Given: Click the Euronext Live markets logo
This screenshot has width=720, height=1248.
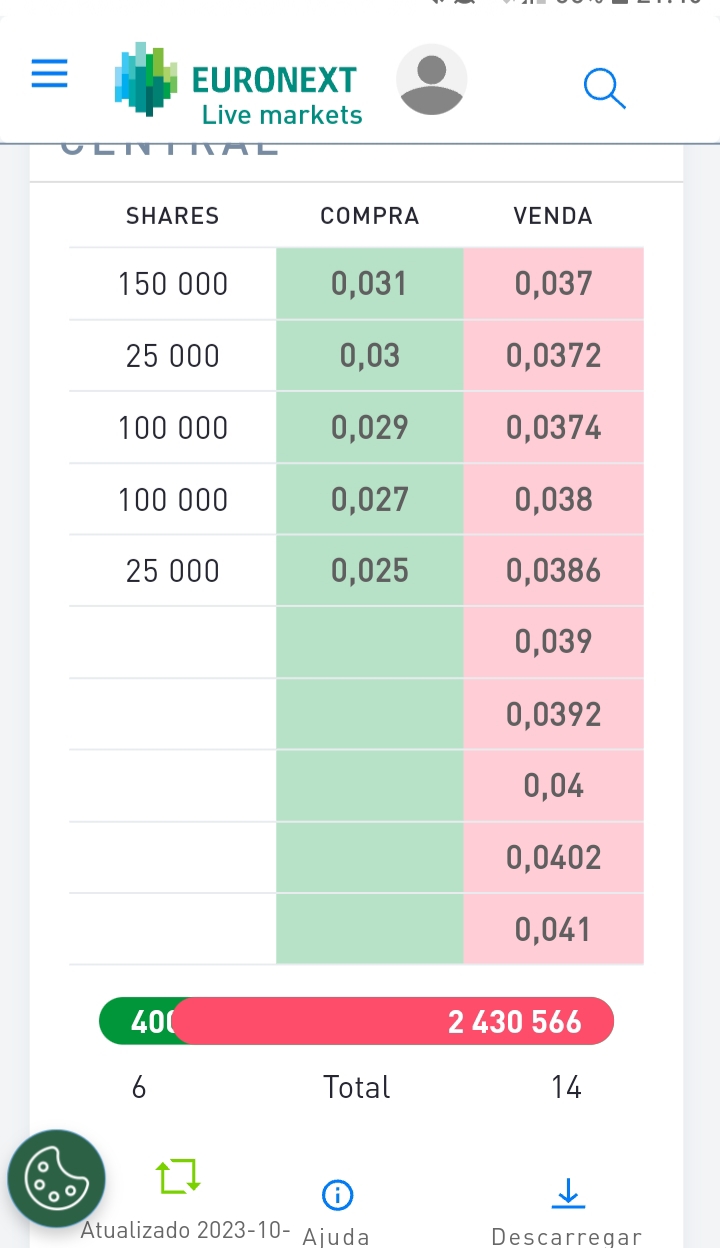Looking at the screenshot, I should point(238,84).
